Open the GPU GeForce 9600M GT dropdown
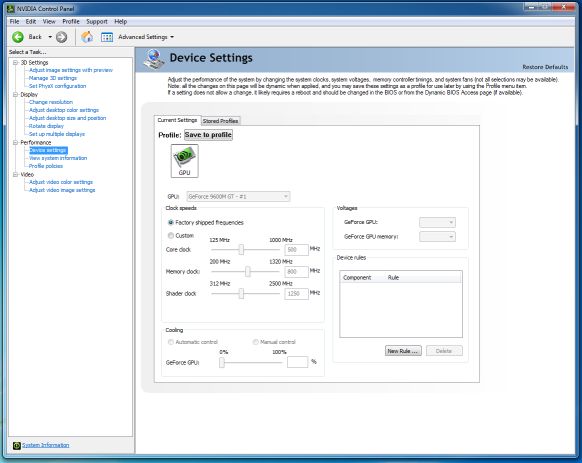Image resolution: width=582 pixels, height=463 pixels. (x=238, y=196)
